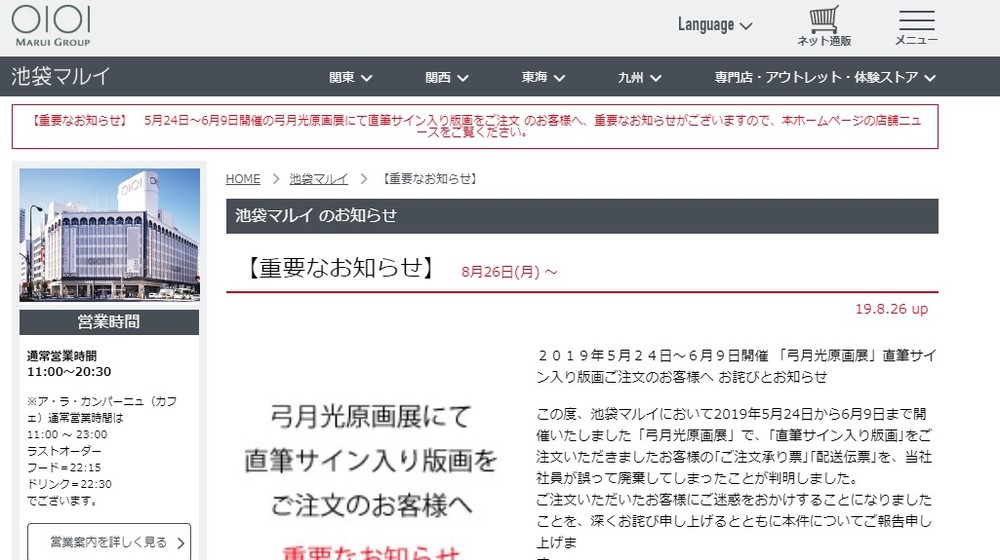Click ドリンク=22:30 text in sidebar
This screenshot has height=560, width=1000.
(69, 484)
